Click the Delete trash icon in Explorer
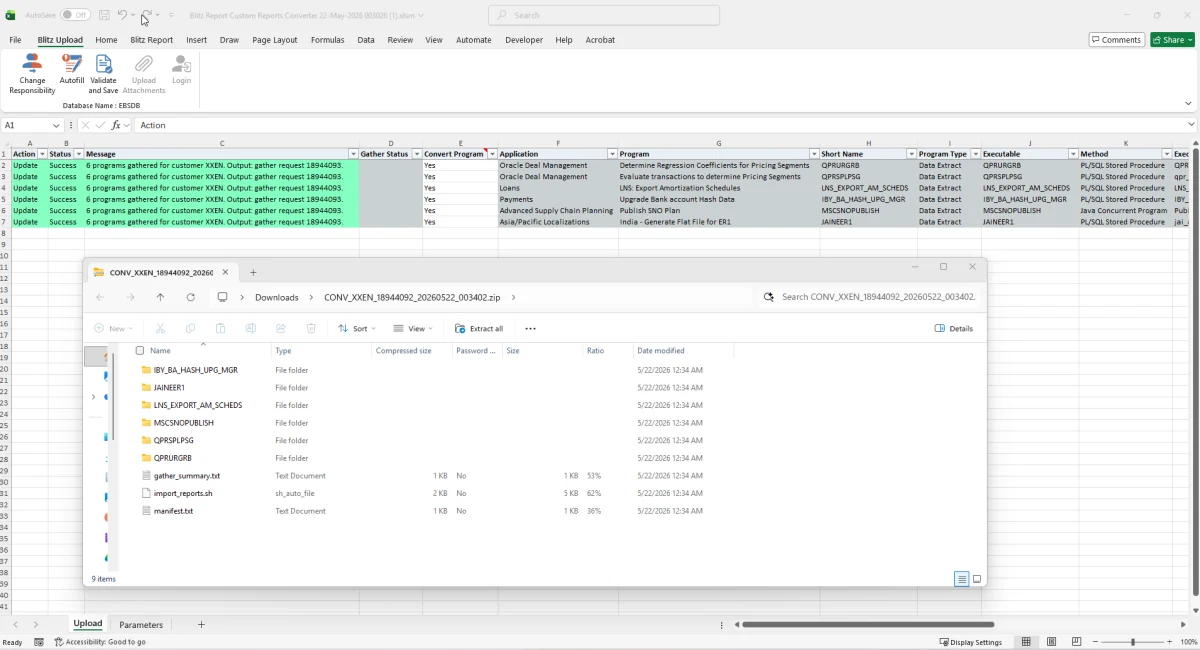Viewport: 1200px width, 650px height. 311,328
